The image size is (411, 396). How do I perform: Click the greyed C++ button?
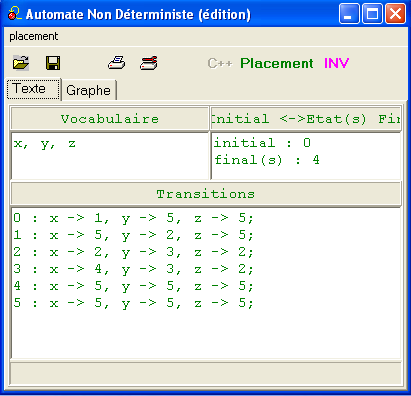point(219,63)
